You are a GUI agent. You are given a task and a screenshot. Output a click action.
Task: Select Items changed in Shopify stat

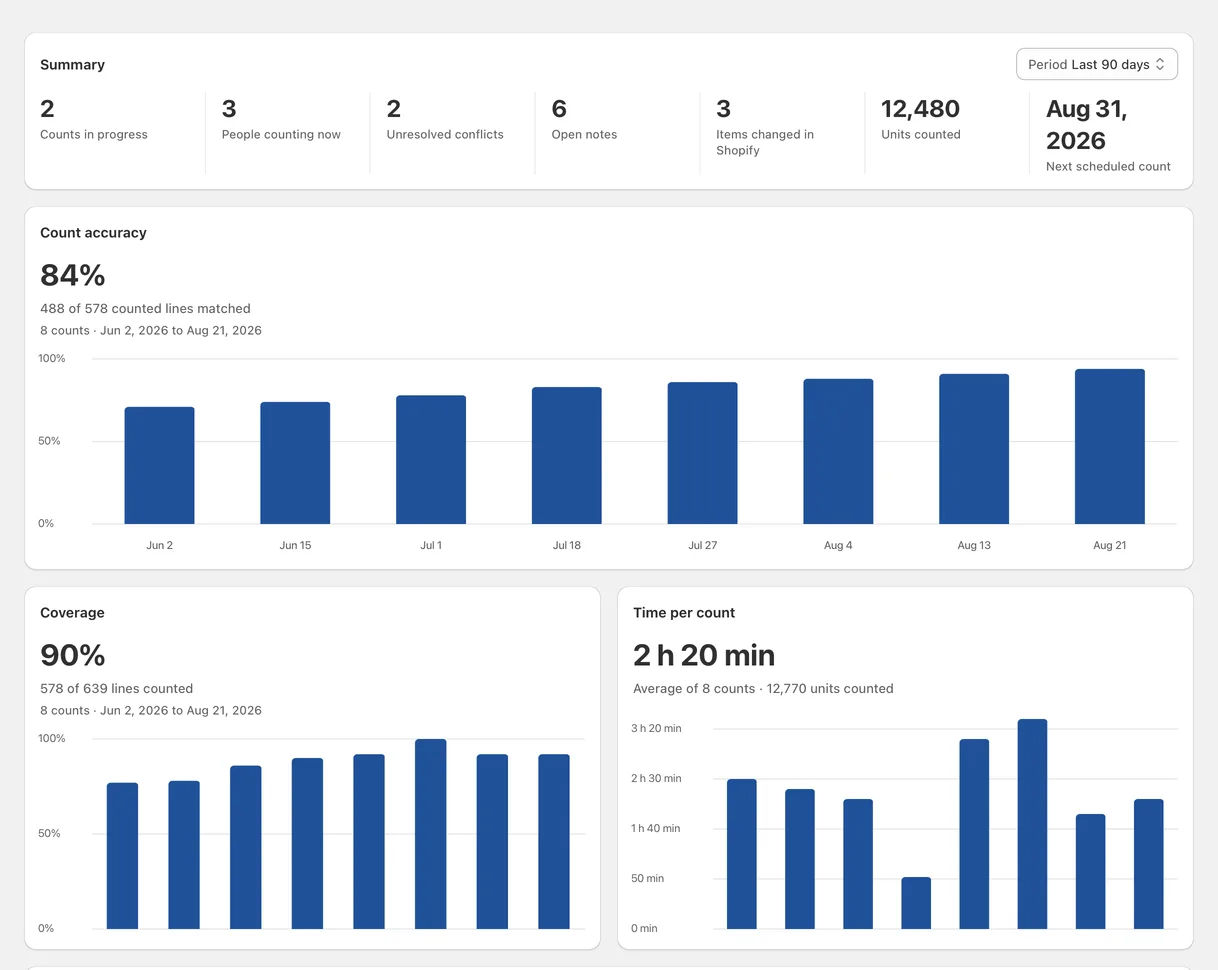coord(765,128)
